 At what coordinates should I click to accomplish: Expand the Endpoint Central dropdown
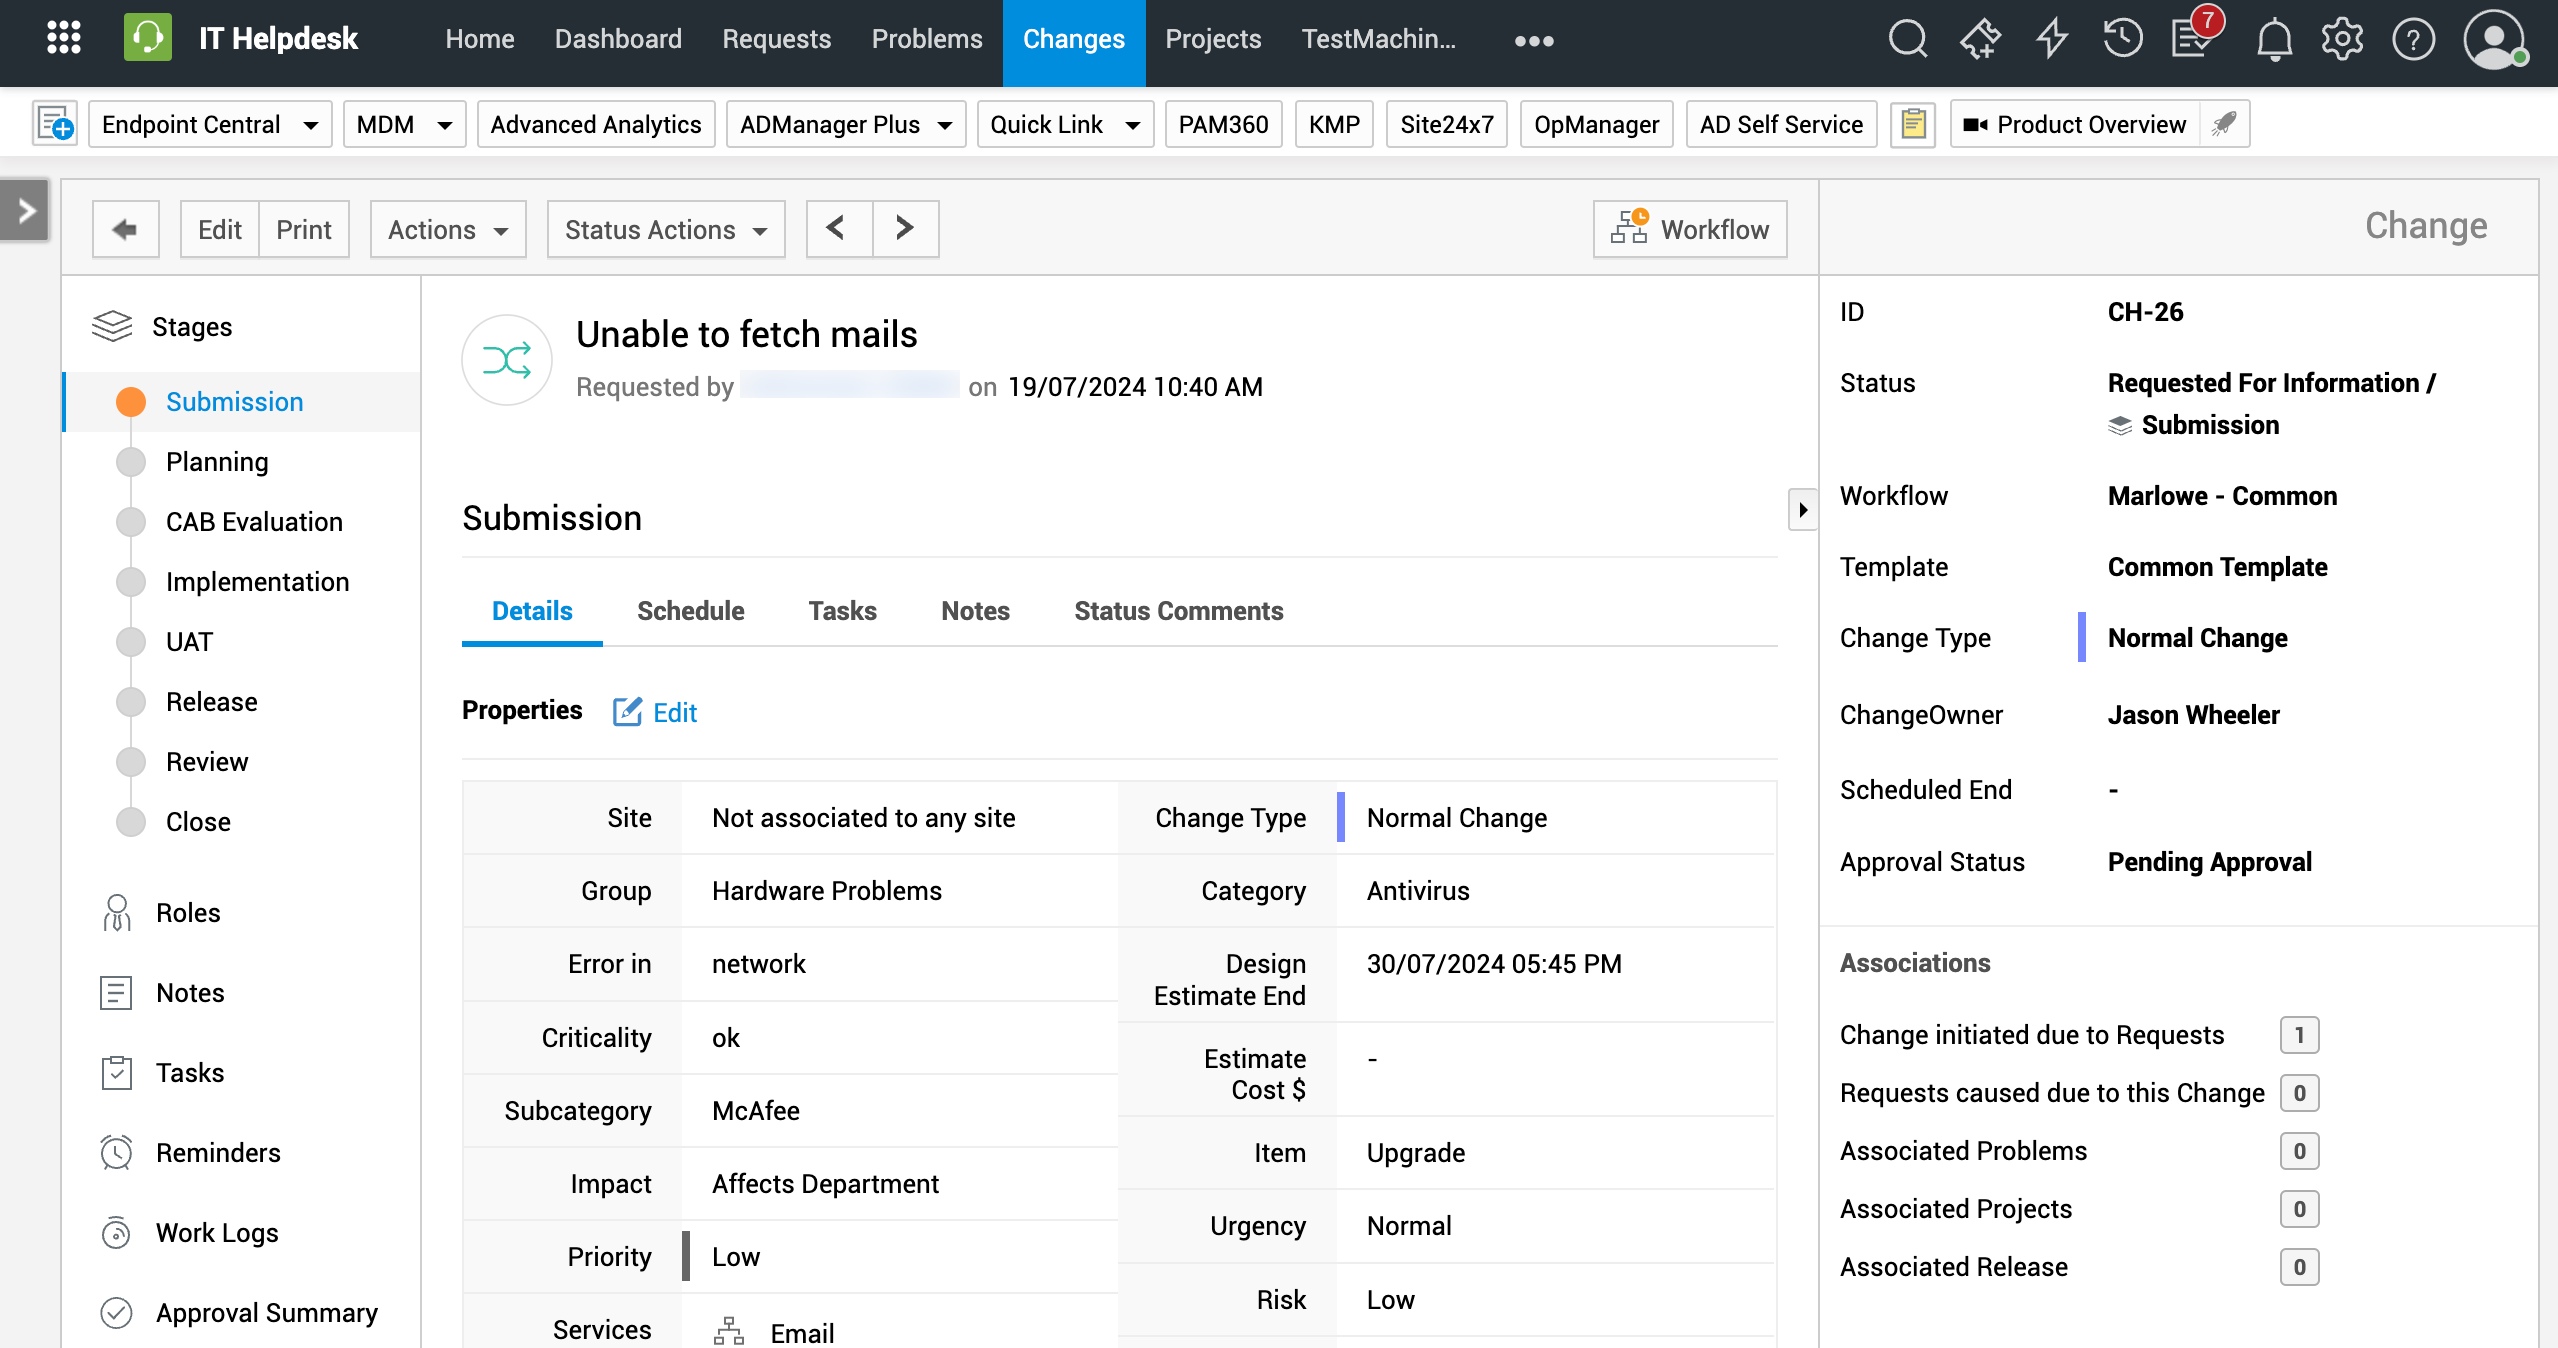[209, 124]
